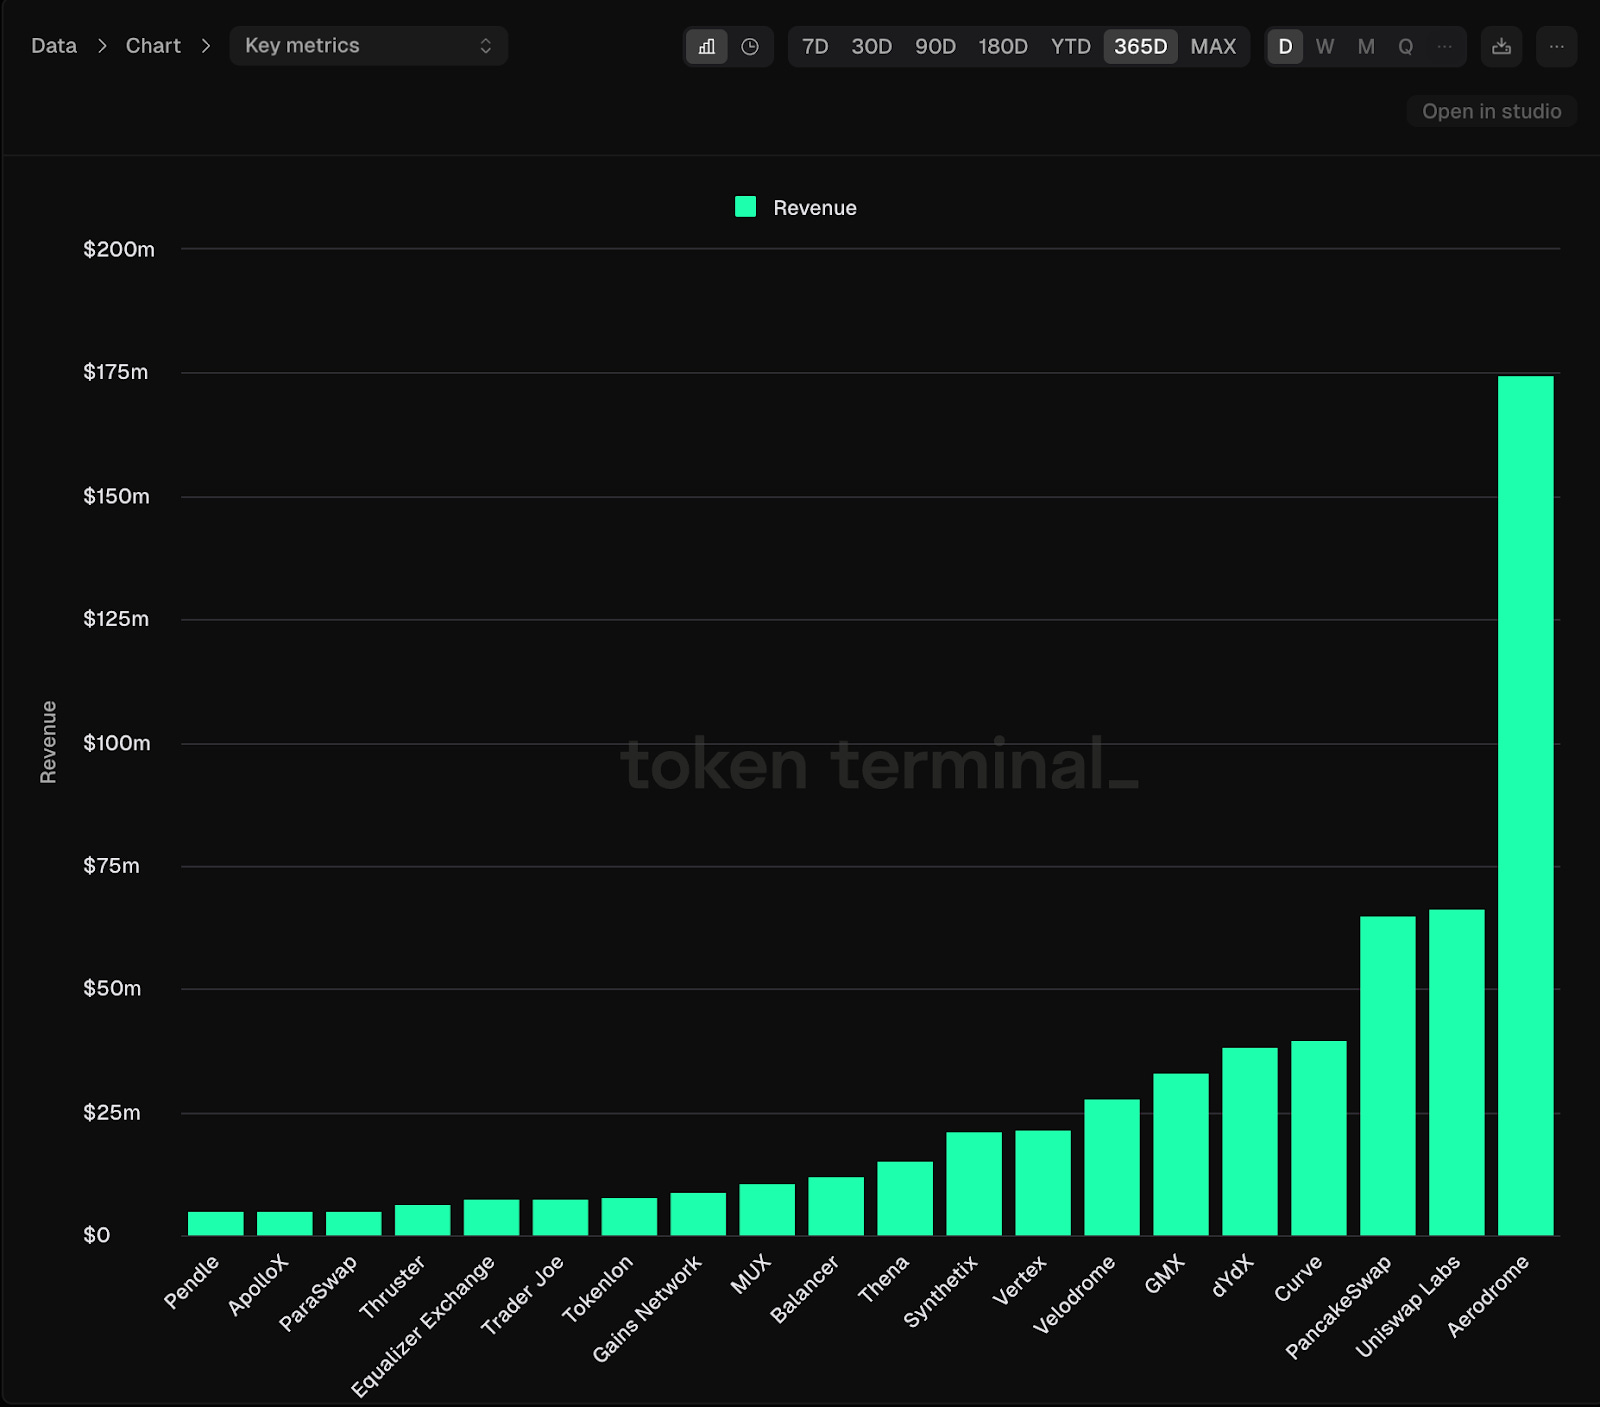Viewport: 1600px width, 1407px height.
Task: Click the $50m y-axis label
Action: point(112,989)
